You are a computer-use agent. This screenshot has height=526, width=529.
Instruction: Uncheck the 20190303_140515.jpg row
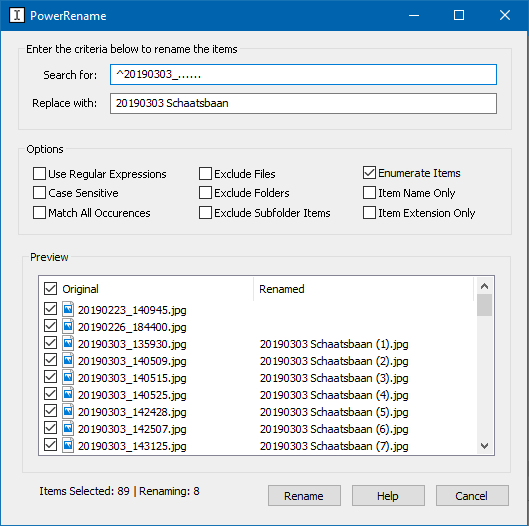(x=50, y=377)
